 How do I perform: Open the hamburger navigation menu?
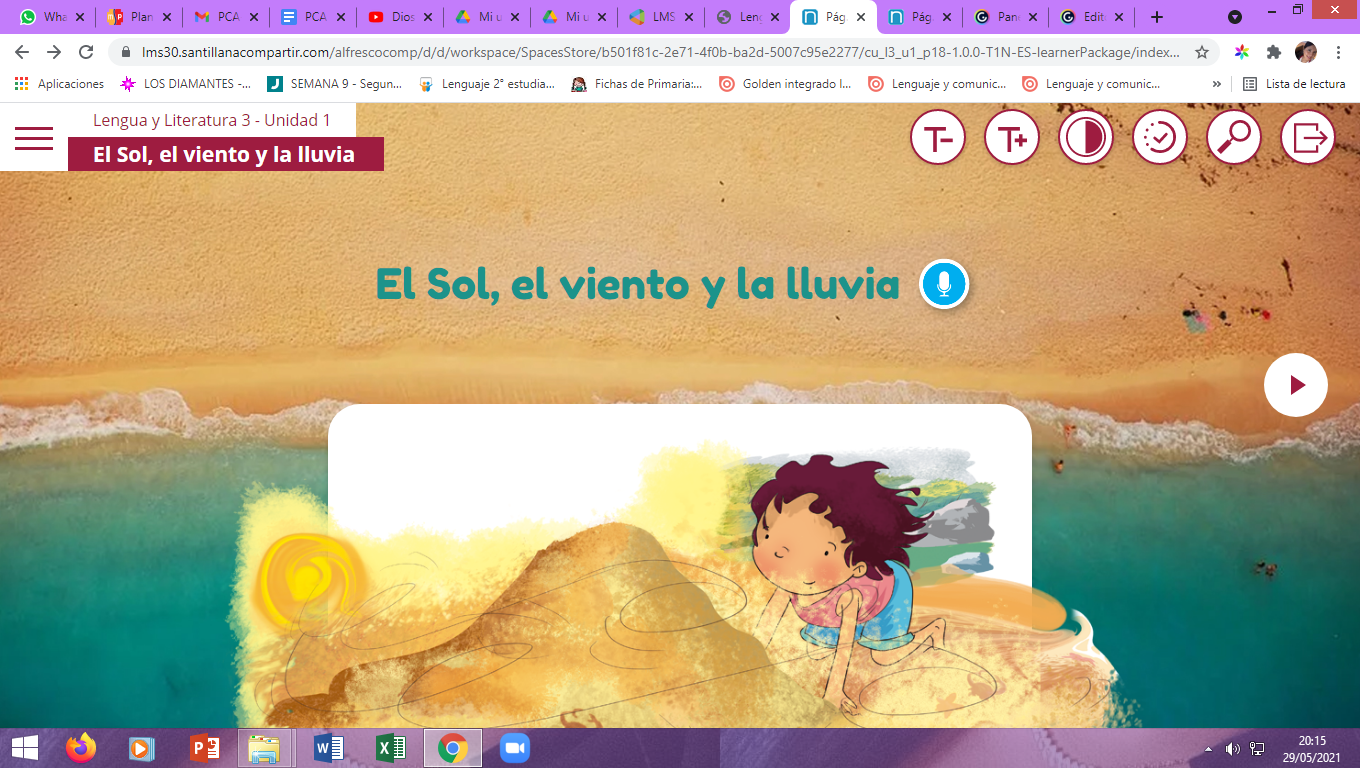(33, 138)
